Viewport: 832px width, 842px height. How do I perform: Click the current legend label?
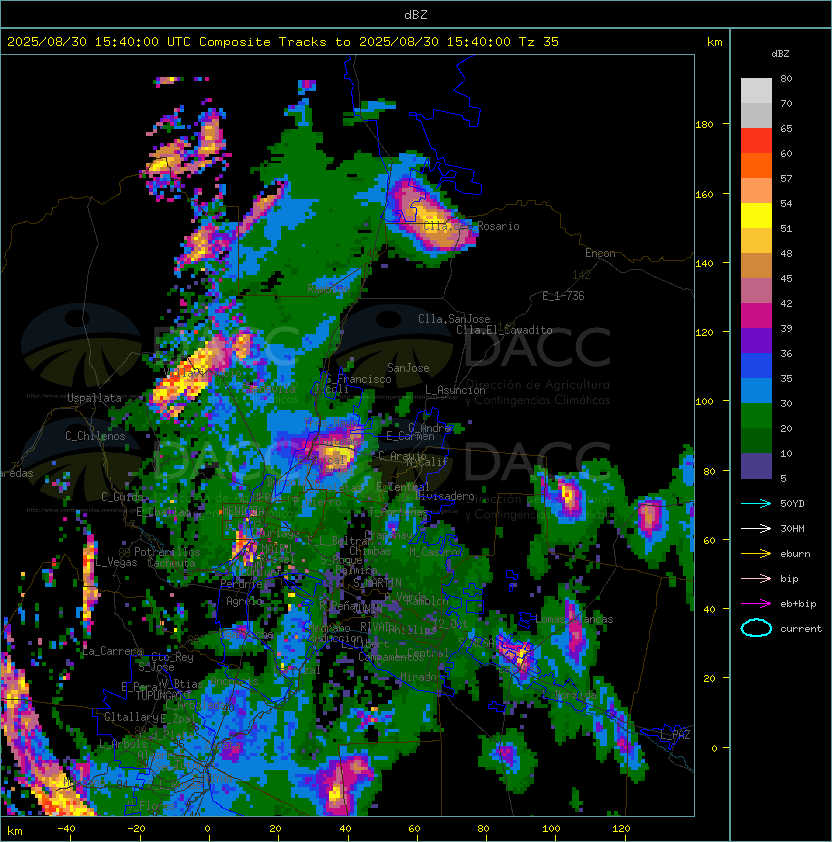coord(801,629)
